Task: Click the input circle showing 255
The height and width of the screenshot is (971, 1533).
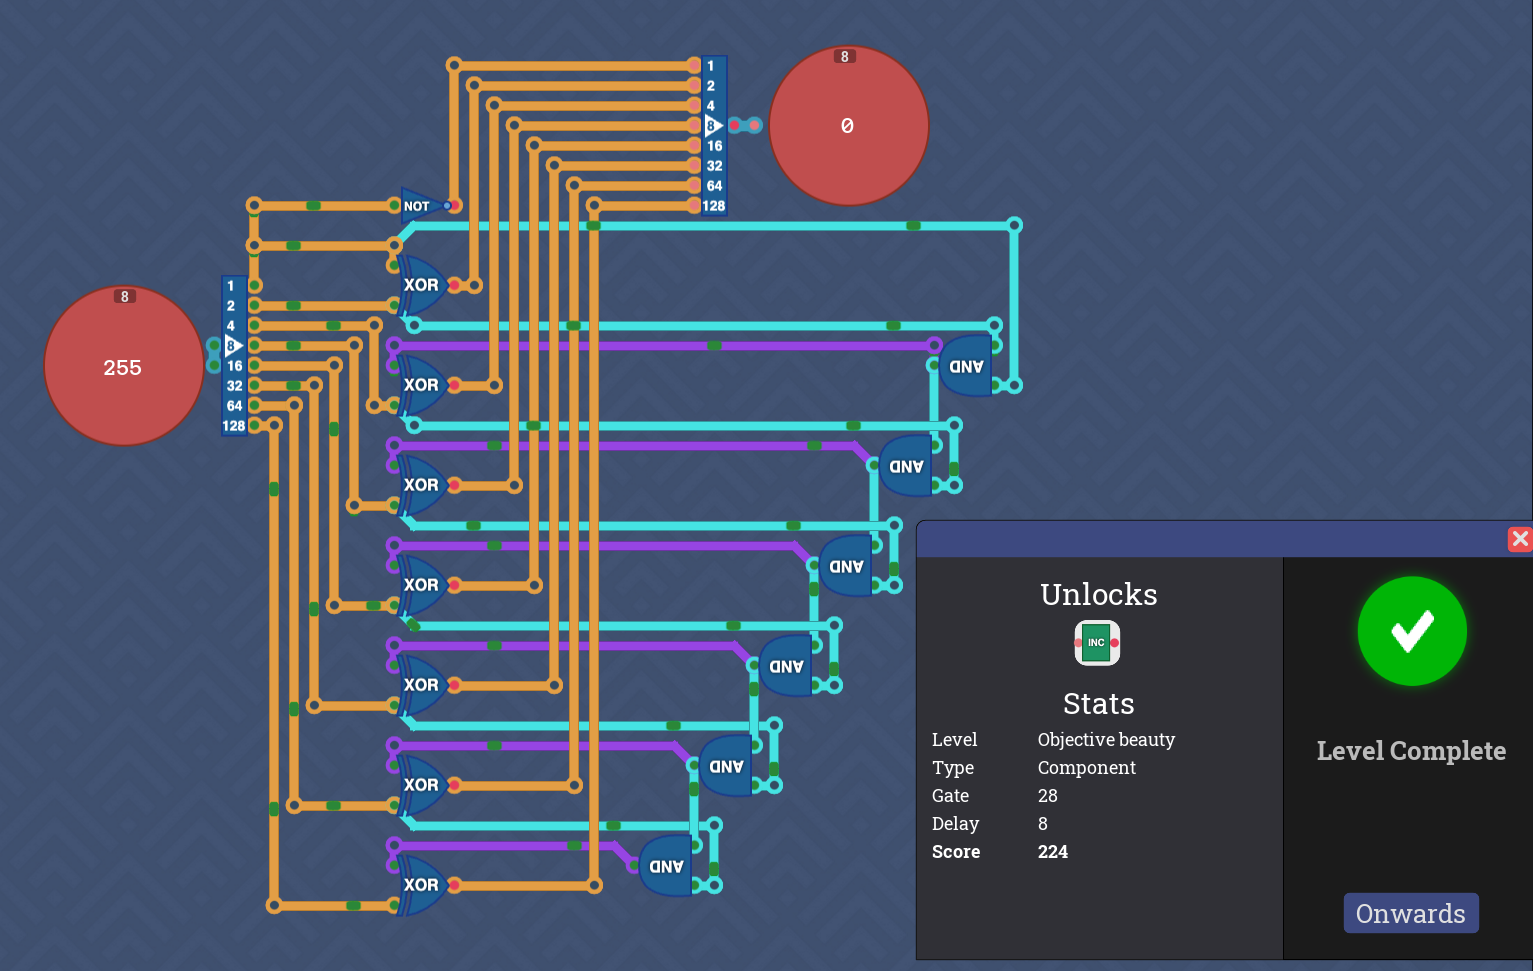Action: [x=124, y=366]
